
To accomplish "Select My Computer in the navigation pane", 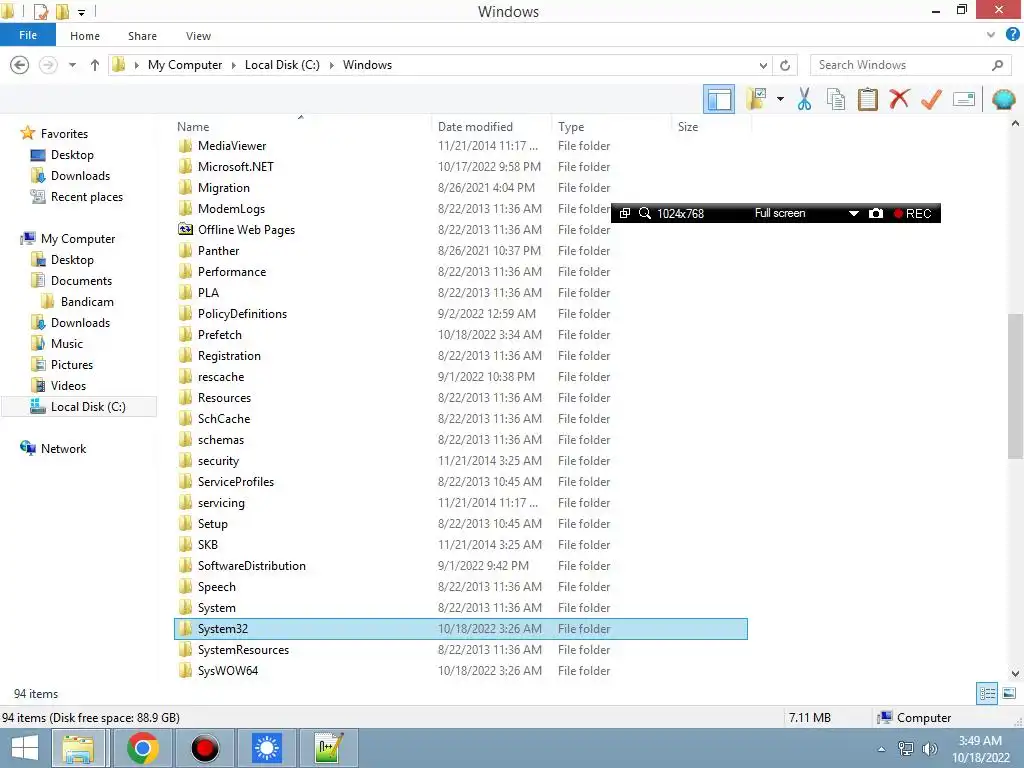I will [78, 238].
